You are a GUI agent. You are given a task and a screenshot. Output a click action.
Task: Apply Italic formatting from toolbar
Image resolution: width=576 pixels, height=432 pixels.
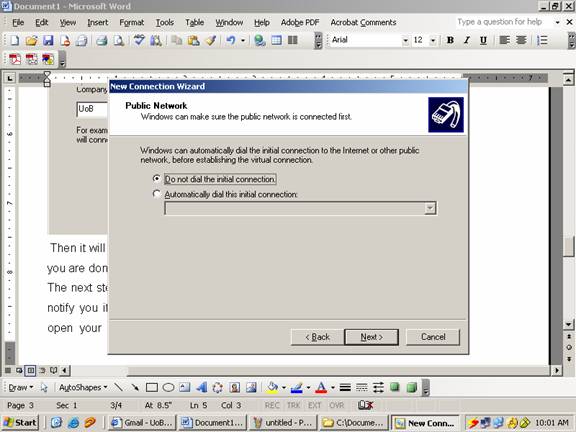[x=467, y=40]
